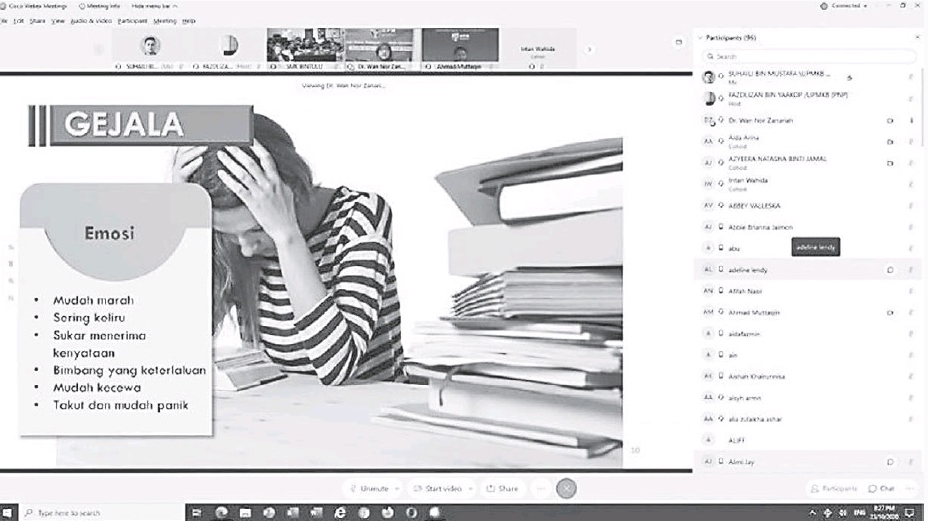This screenshot has width=928, height=521.
Task: Click camera icon for AZYEERA NATASHA
Action: 890,163
